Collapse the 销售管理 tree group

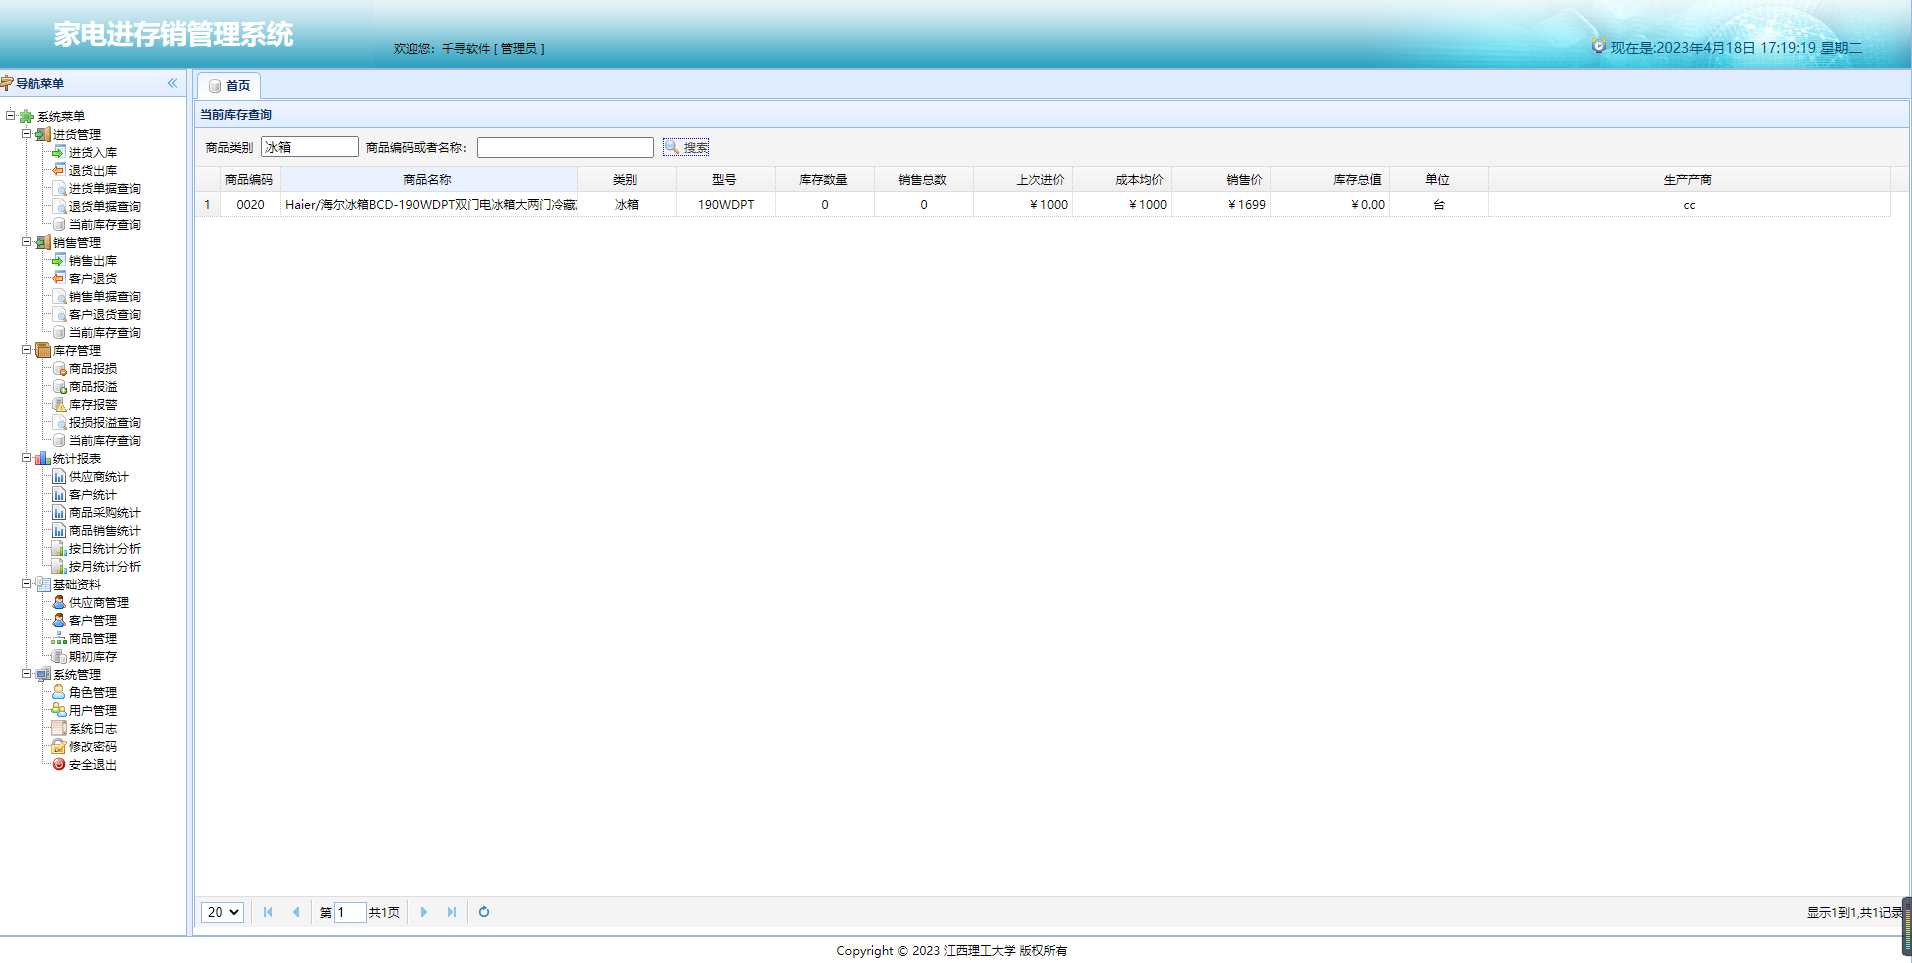pyautogui.click(x=27, y=242)
